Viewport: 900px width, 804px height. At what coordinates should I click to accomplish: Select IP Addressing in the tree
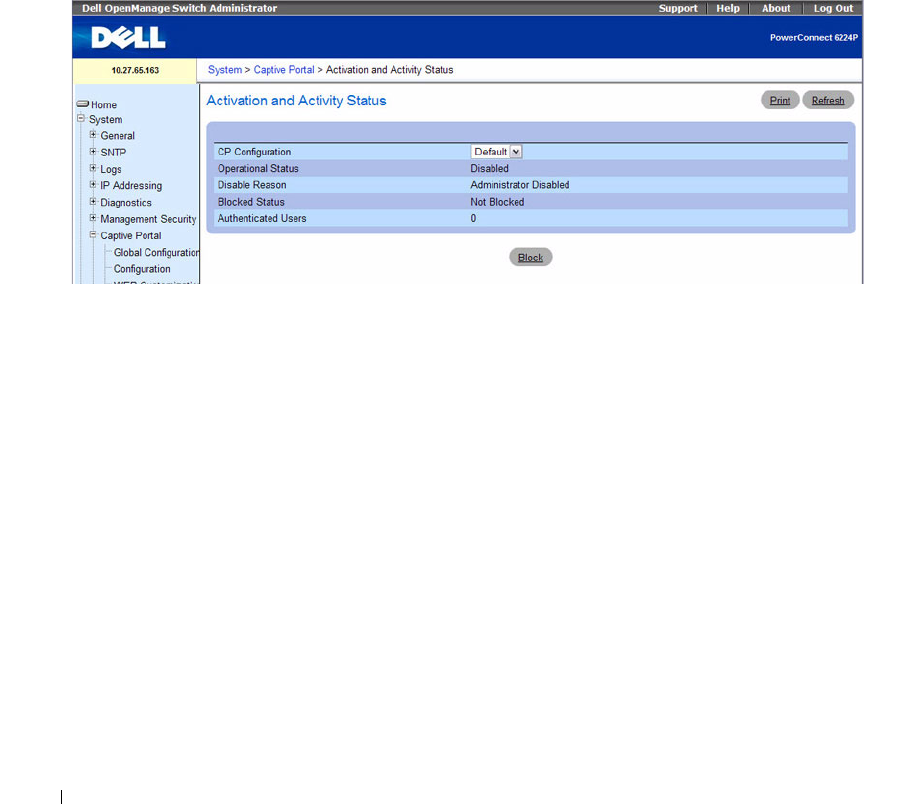coord(131,186)
